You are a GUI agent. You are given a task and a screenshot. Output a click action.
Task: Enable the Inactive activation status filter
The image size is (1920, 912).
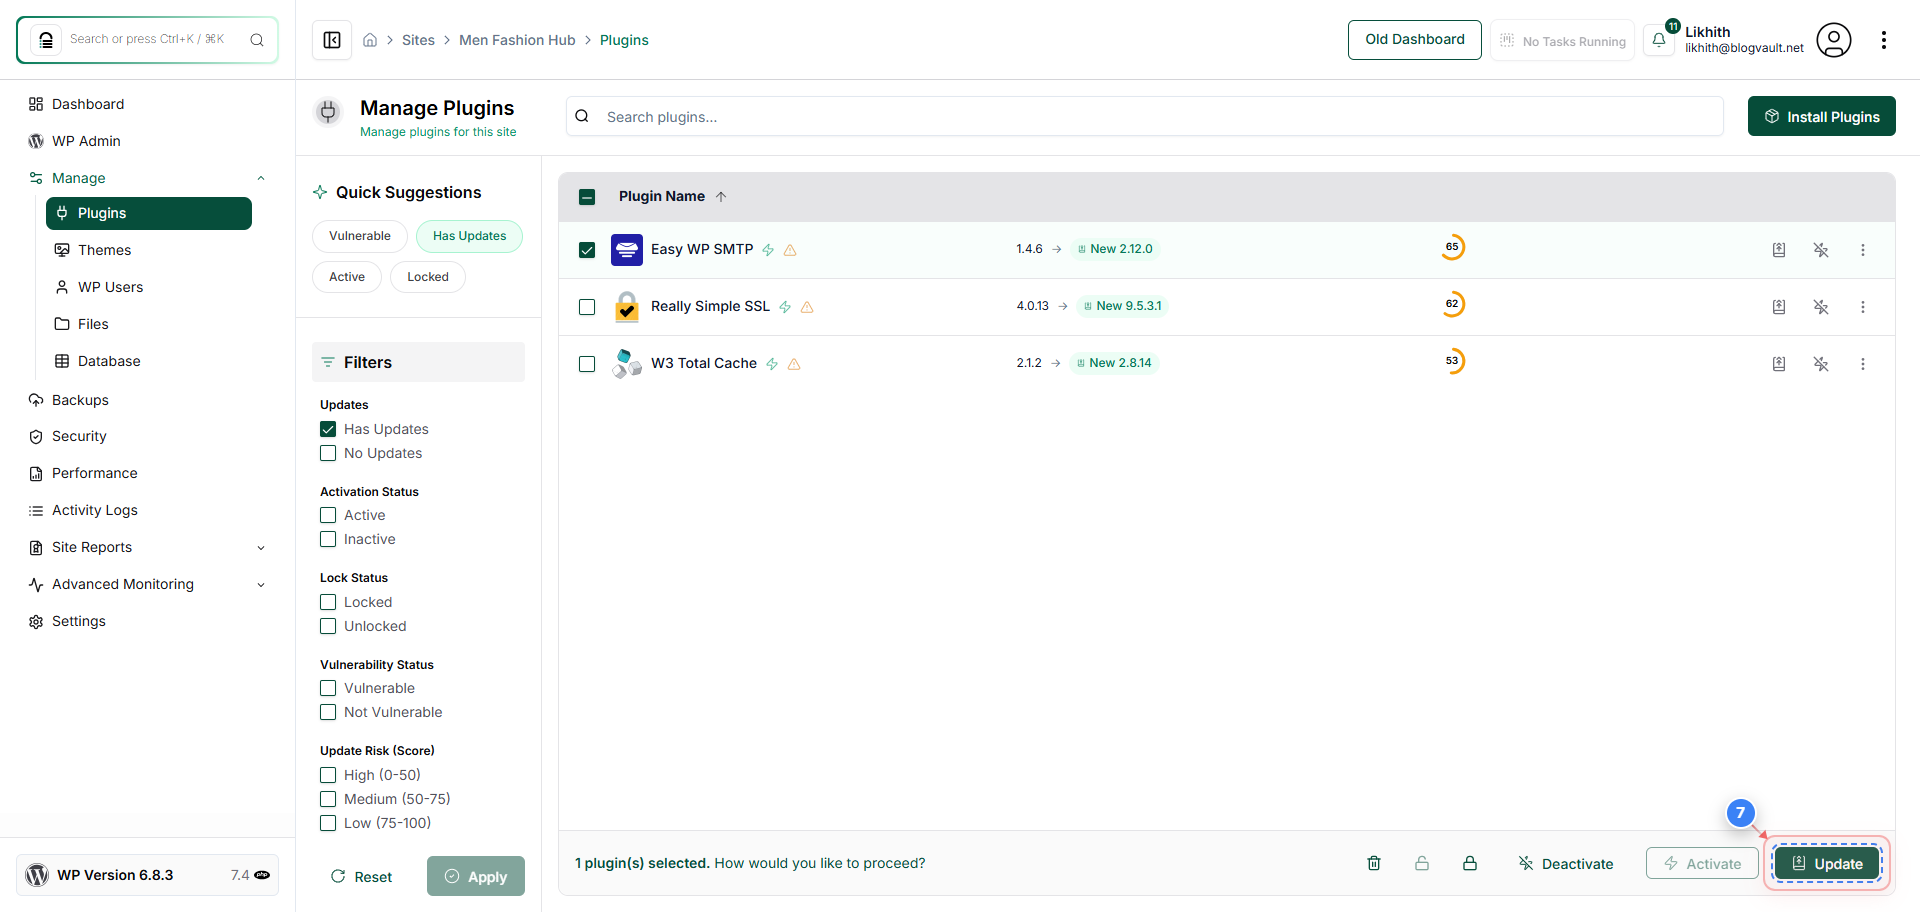click(x=327, y=539)
